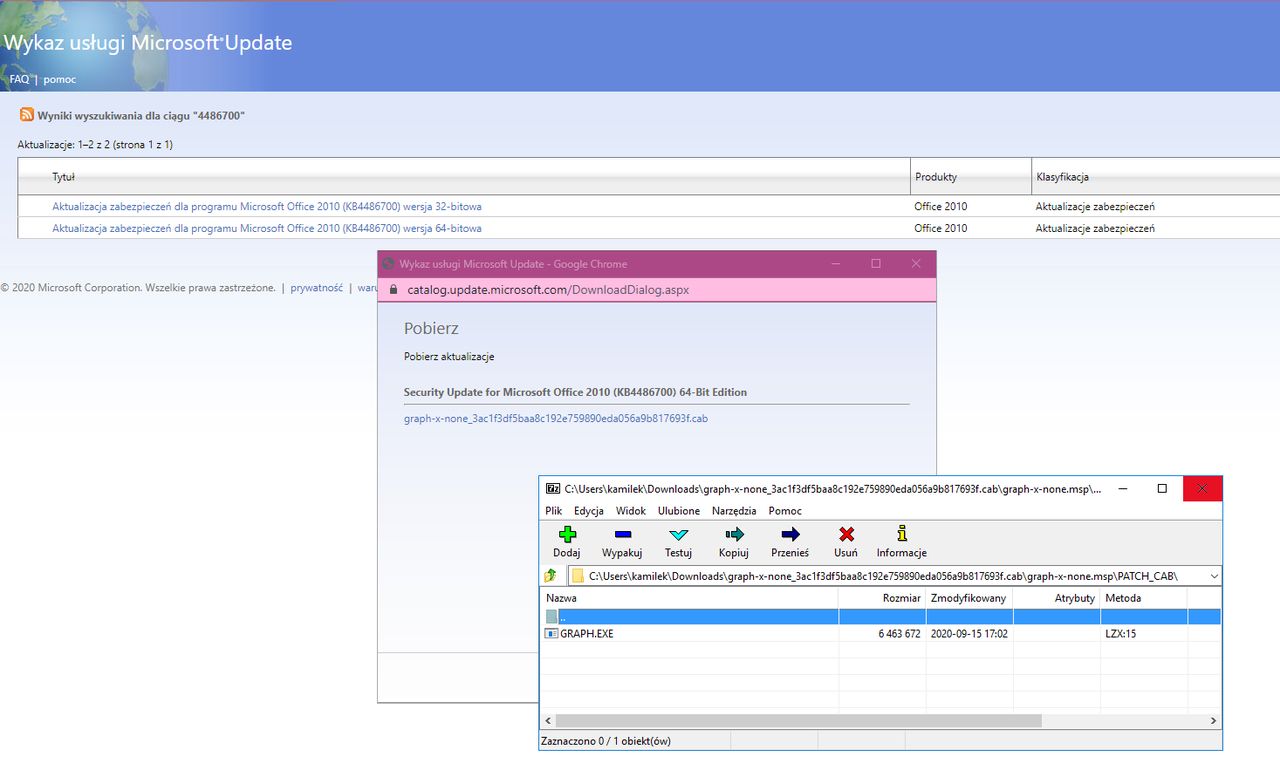
Task: Sort by the Zmodyfikowany column header
Action: [x=969, y=598]
